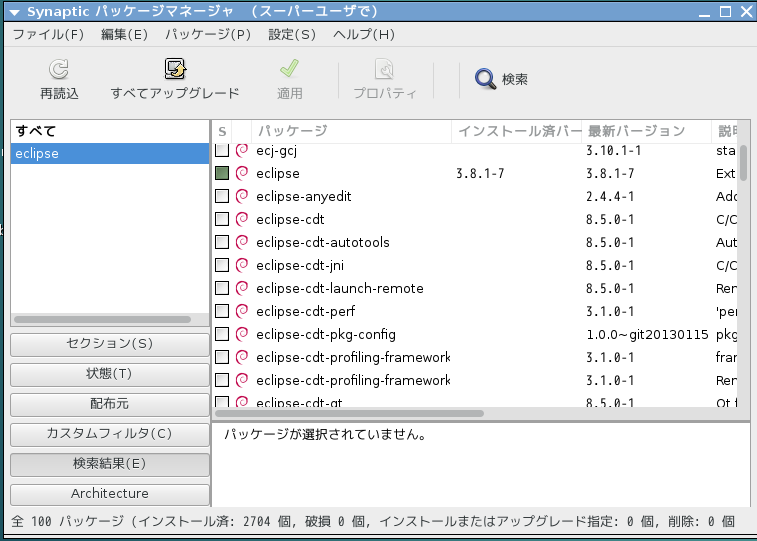Click the Upgrade All (すべてアップグレード) icon
The height and width of the screenshot is (541, 757).
click(x=175, y=69)
